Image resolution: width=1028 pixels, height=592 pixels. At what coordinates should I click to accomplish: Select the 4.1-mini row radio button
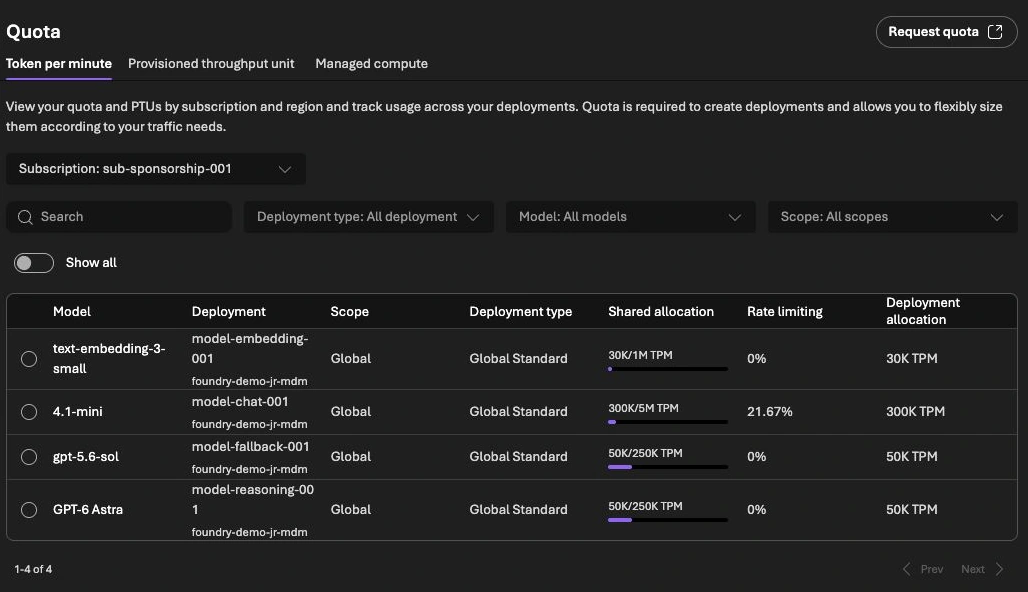(x=29, y=412)
